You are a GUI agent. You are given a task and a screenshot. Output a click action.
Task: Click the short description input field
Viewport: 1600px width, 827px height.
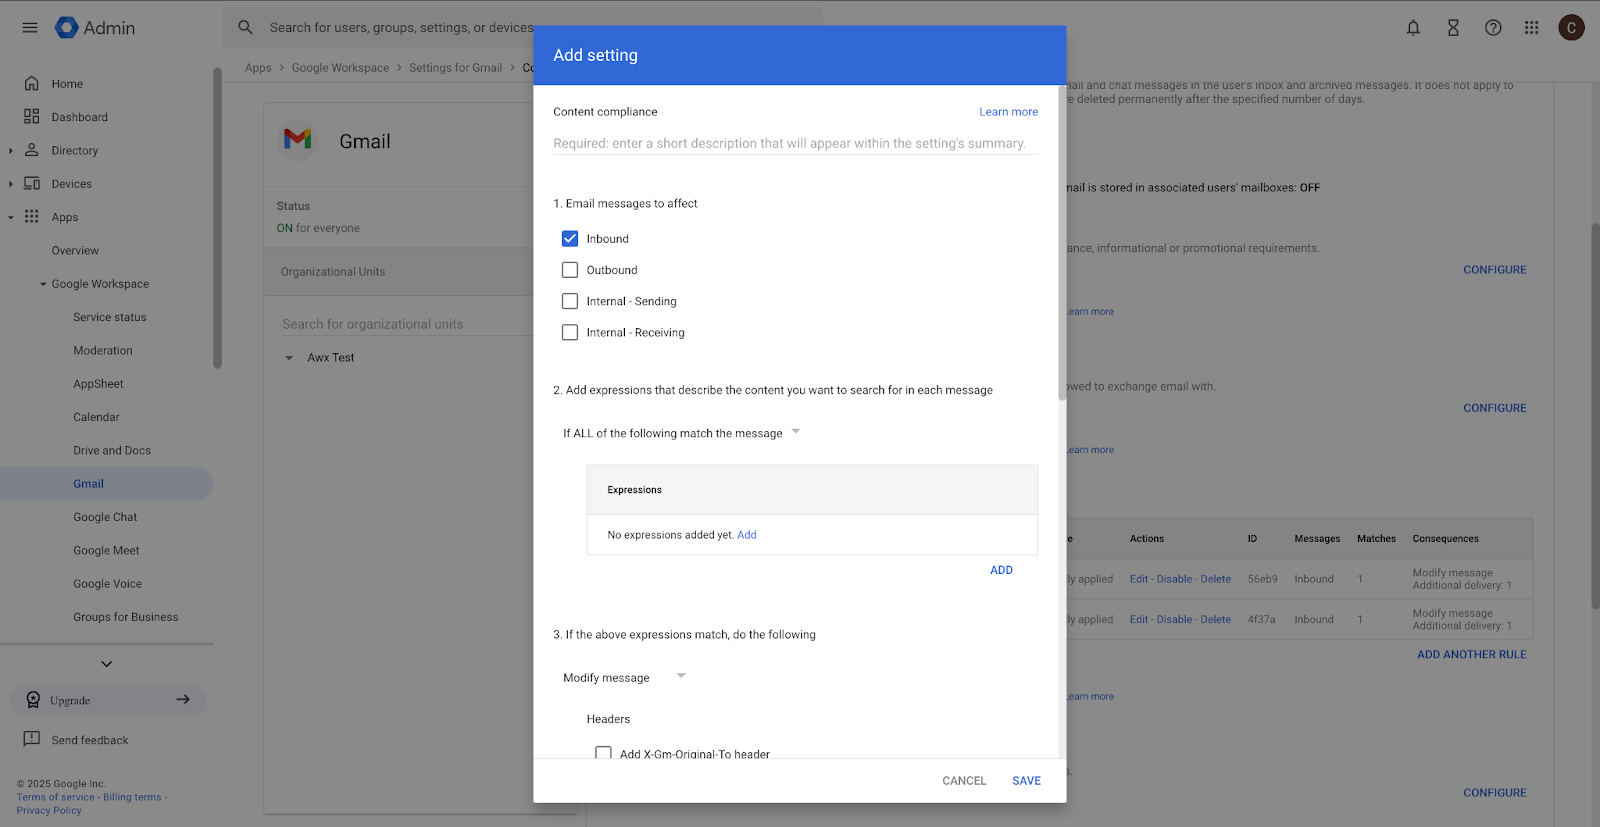point(795,144)
